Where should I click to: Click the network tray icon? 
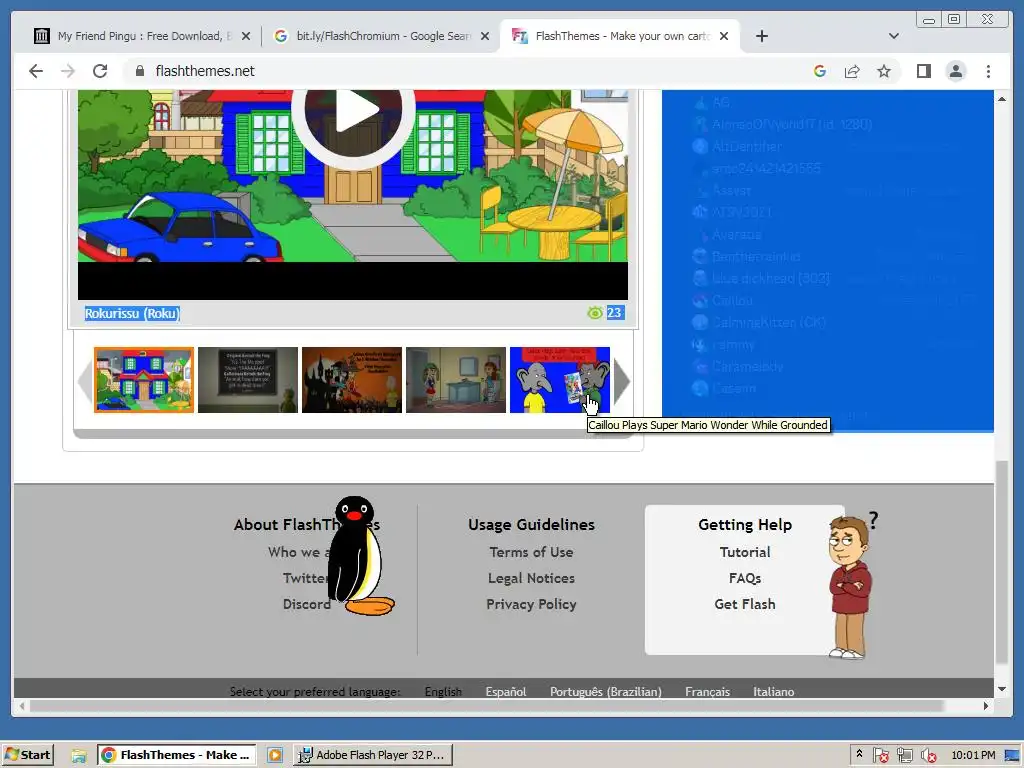click(904, 756)
